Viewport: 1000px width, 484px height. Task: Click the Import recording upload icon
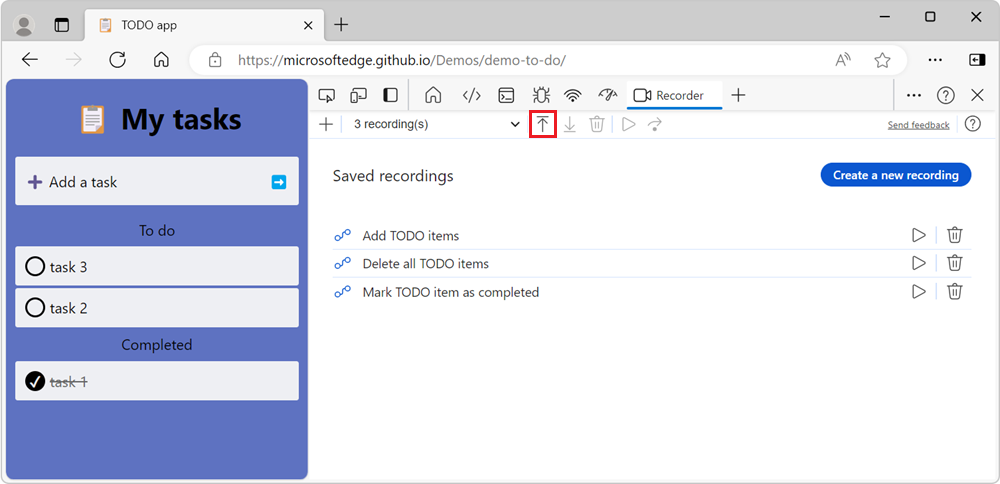543,124
